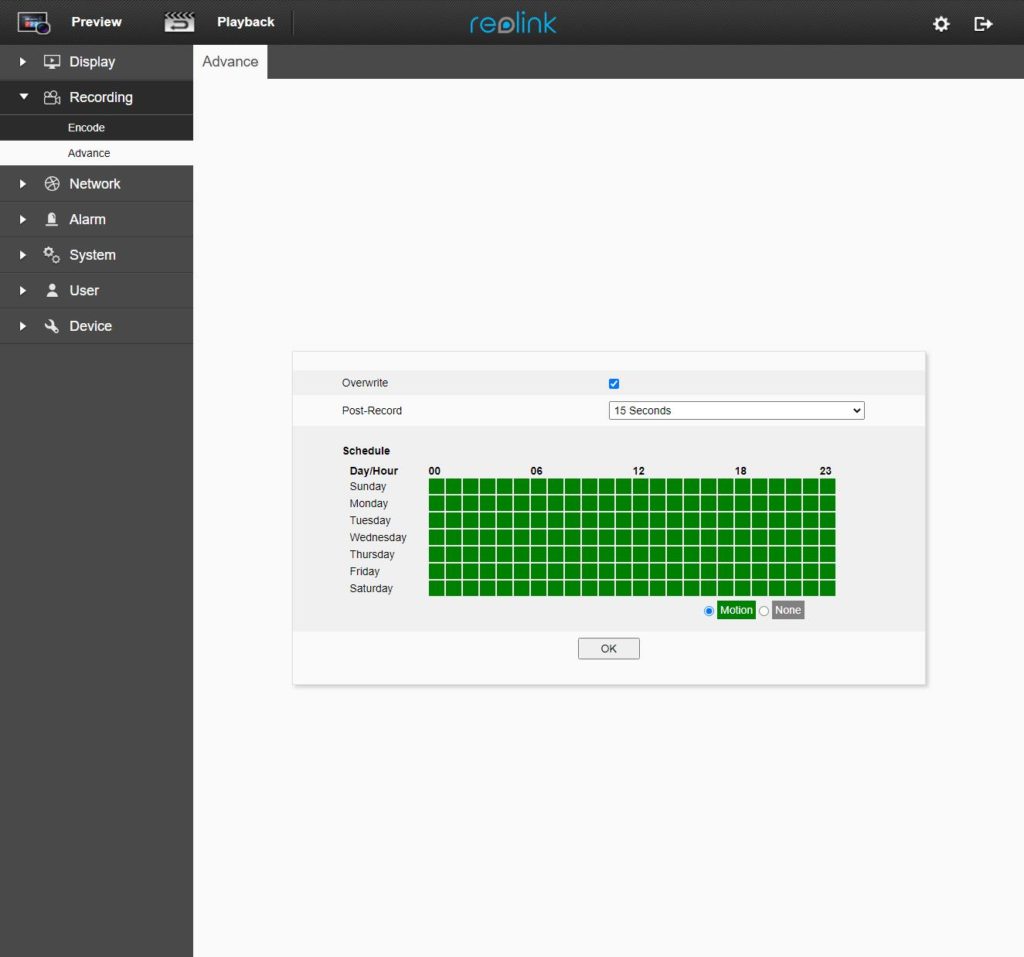This screenshot has height=957, width=1024.
Task: Click the Device wrench icon
Action: click(52, 326)
